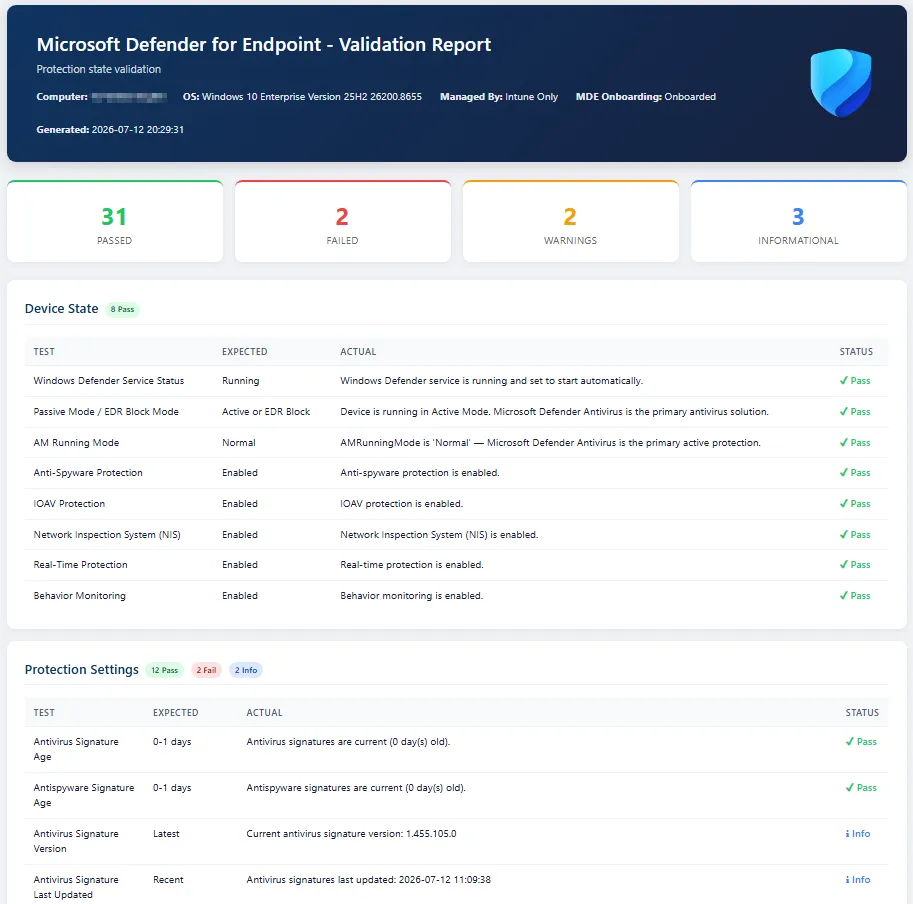This screenshot has width=913, height=904.
Task: Click the '2 Fail' badge in Protection Settings
Action: point(206,670)
